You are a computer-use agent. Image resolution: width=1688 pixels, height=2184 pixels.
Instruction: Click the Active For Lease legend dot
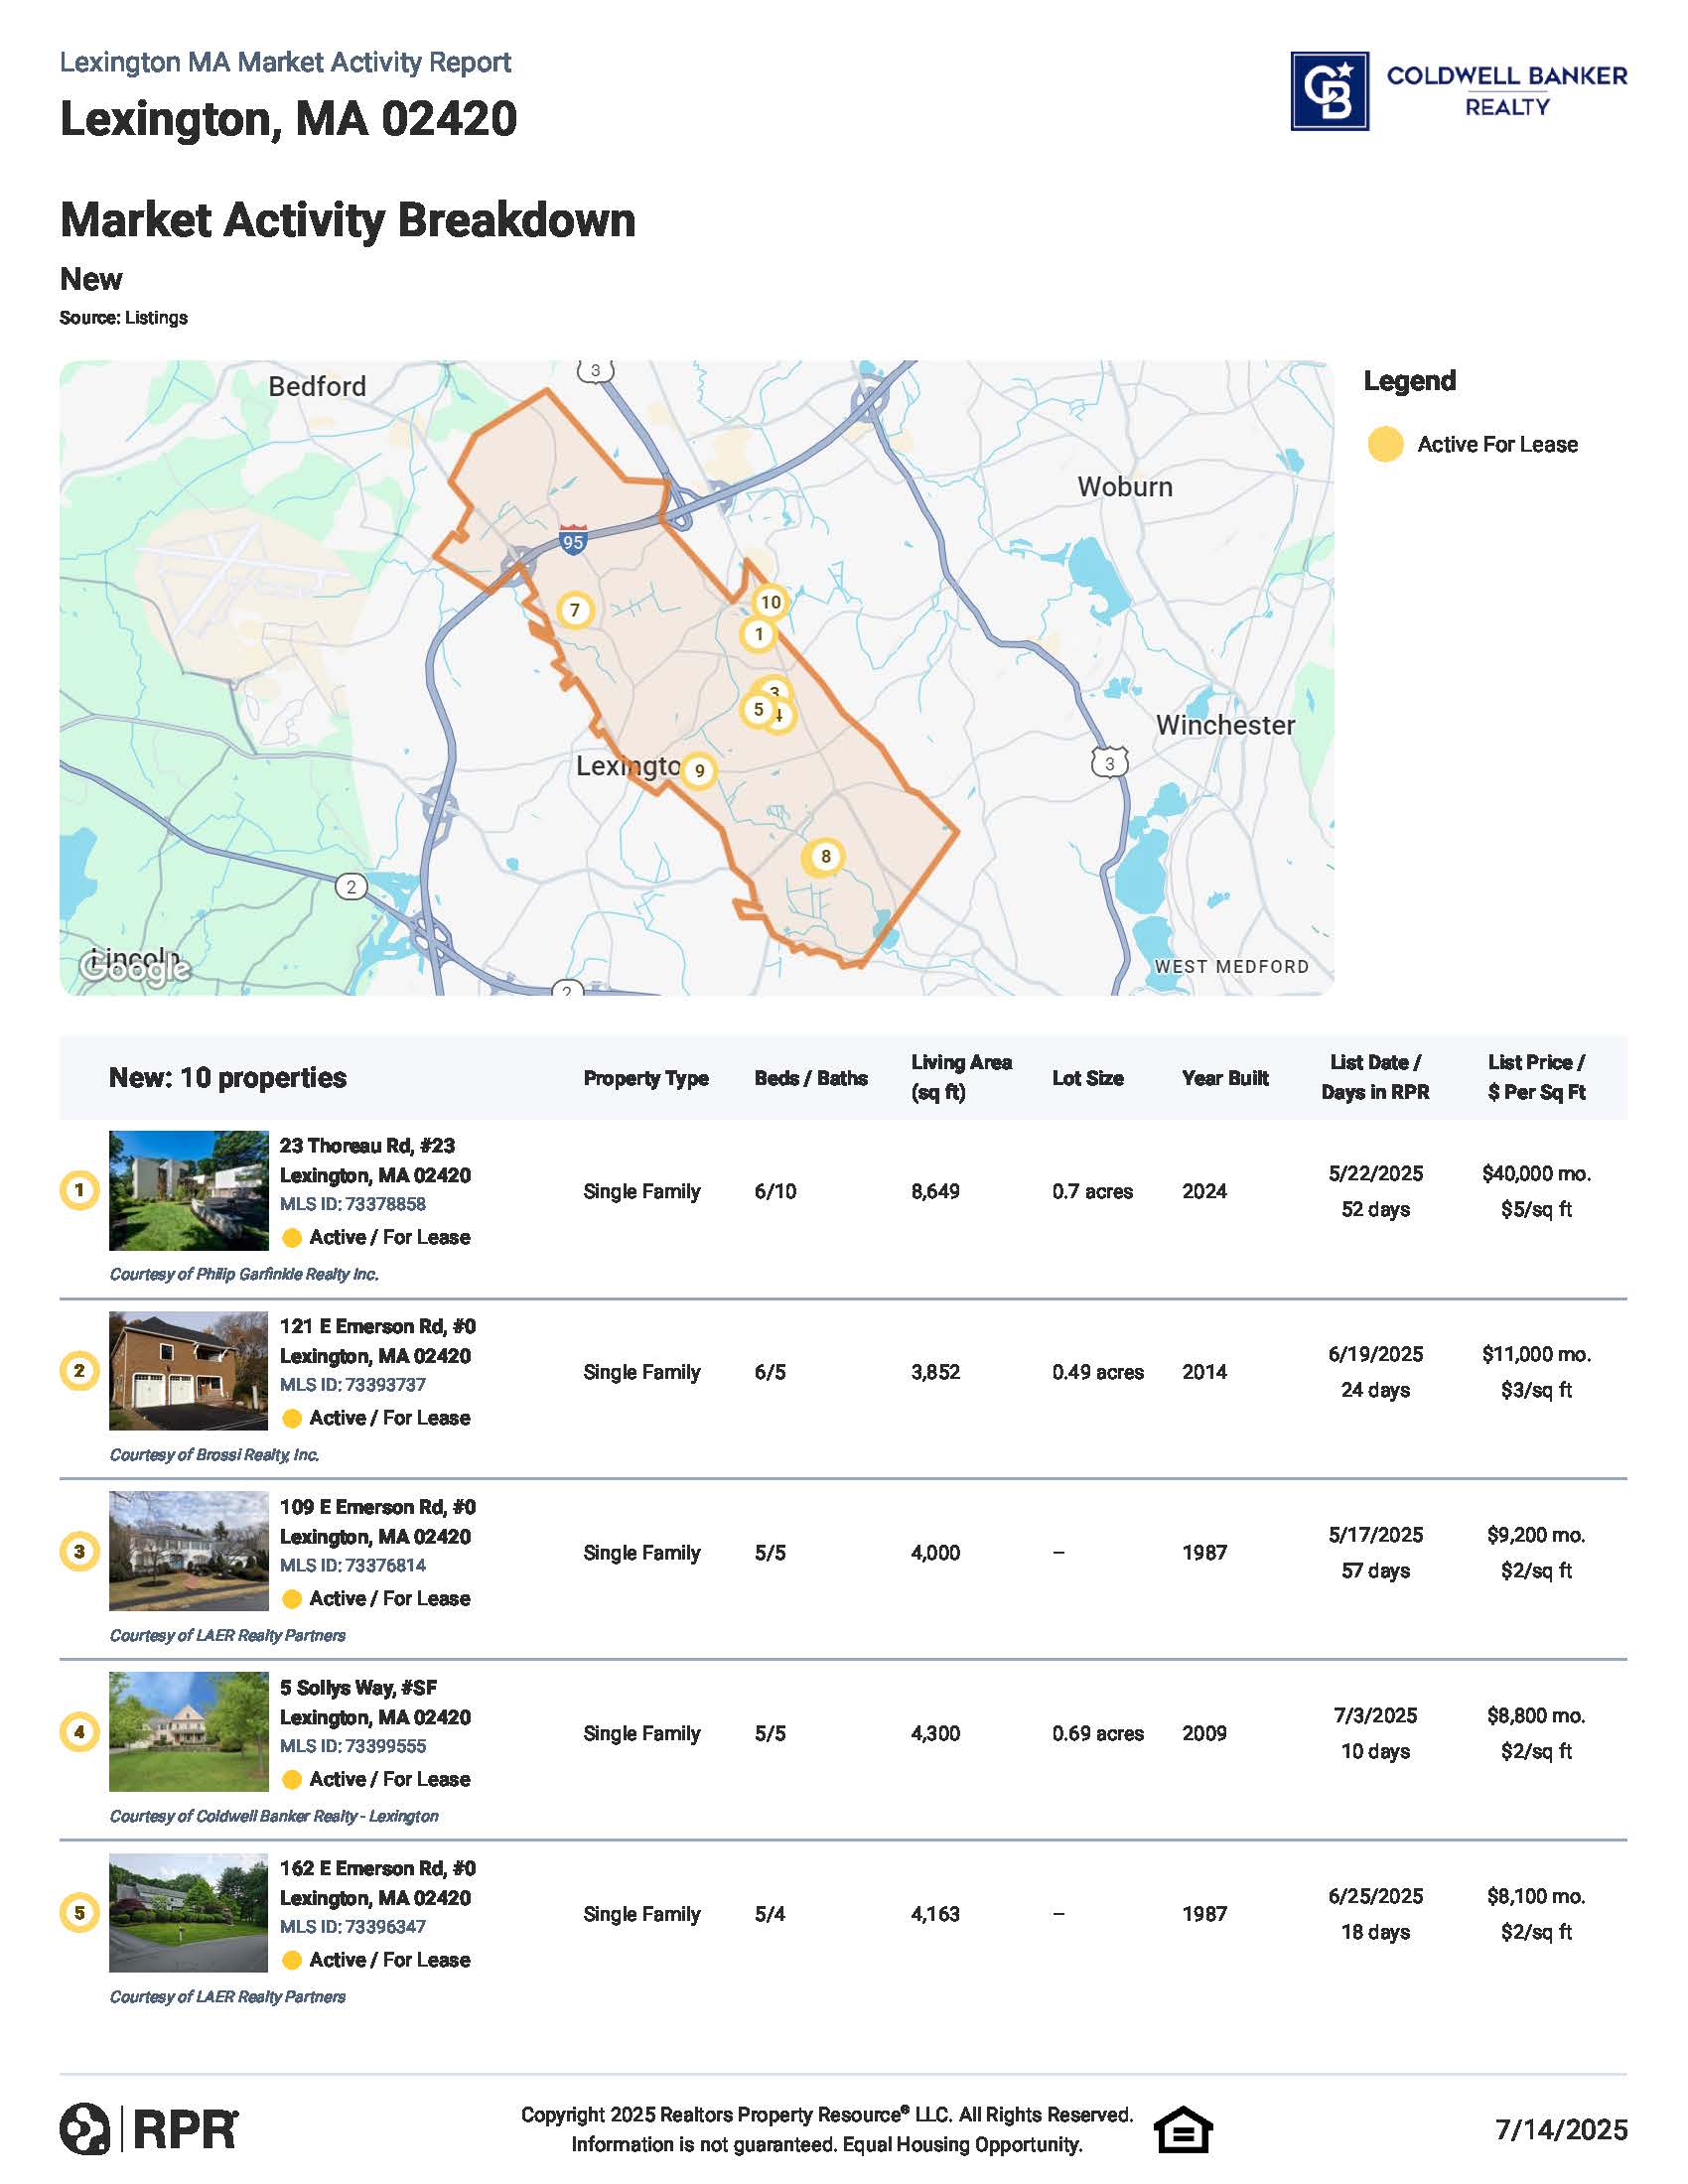(x=1385, y=444)
